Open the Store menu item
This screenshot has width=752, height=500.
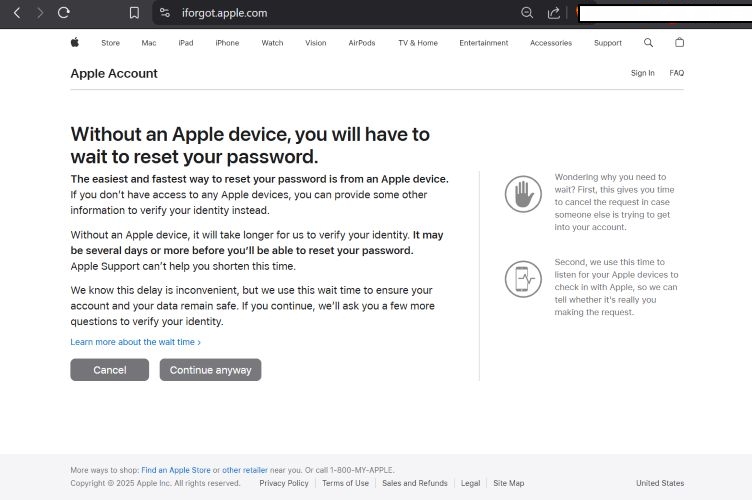coord(110,43)
